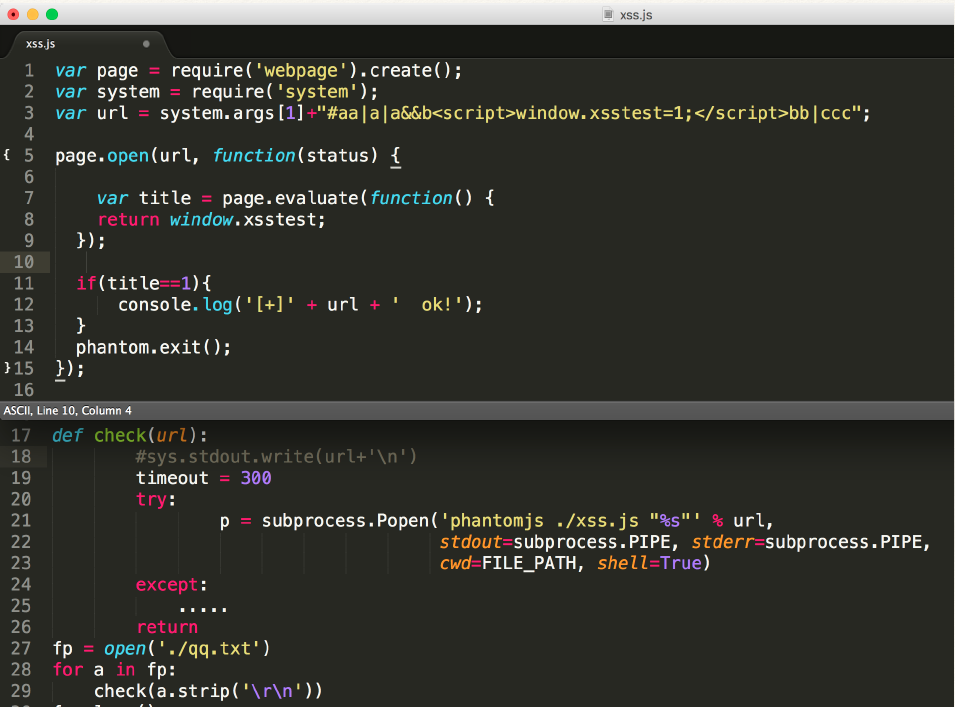Click 'for a in fp:' on line 28
955x707 pixels.
click(115, 670)
